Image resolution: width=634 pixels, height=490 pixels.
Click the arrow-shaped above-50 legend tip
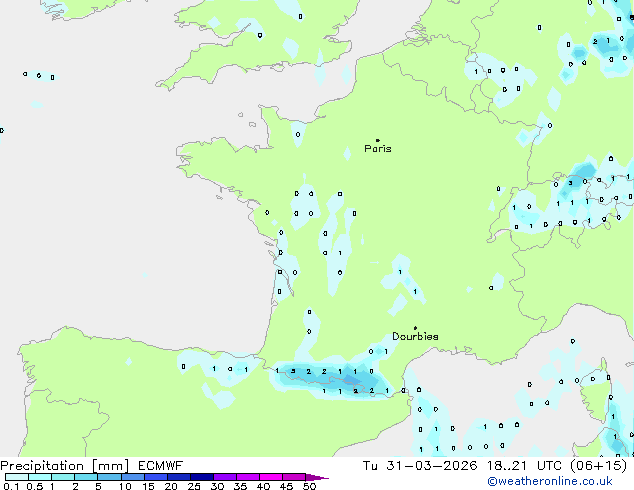(x=317, y=477)
